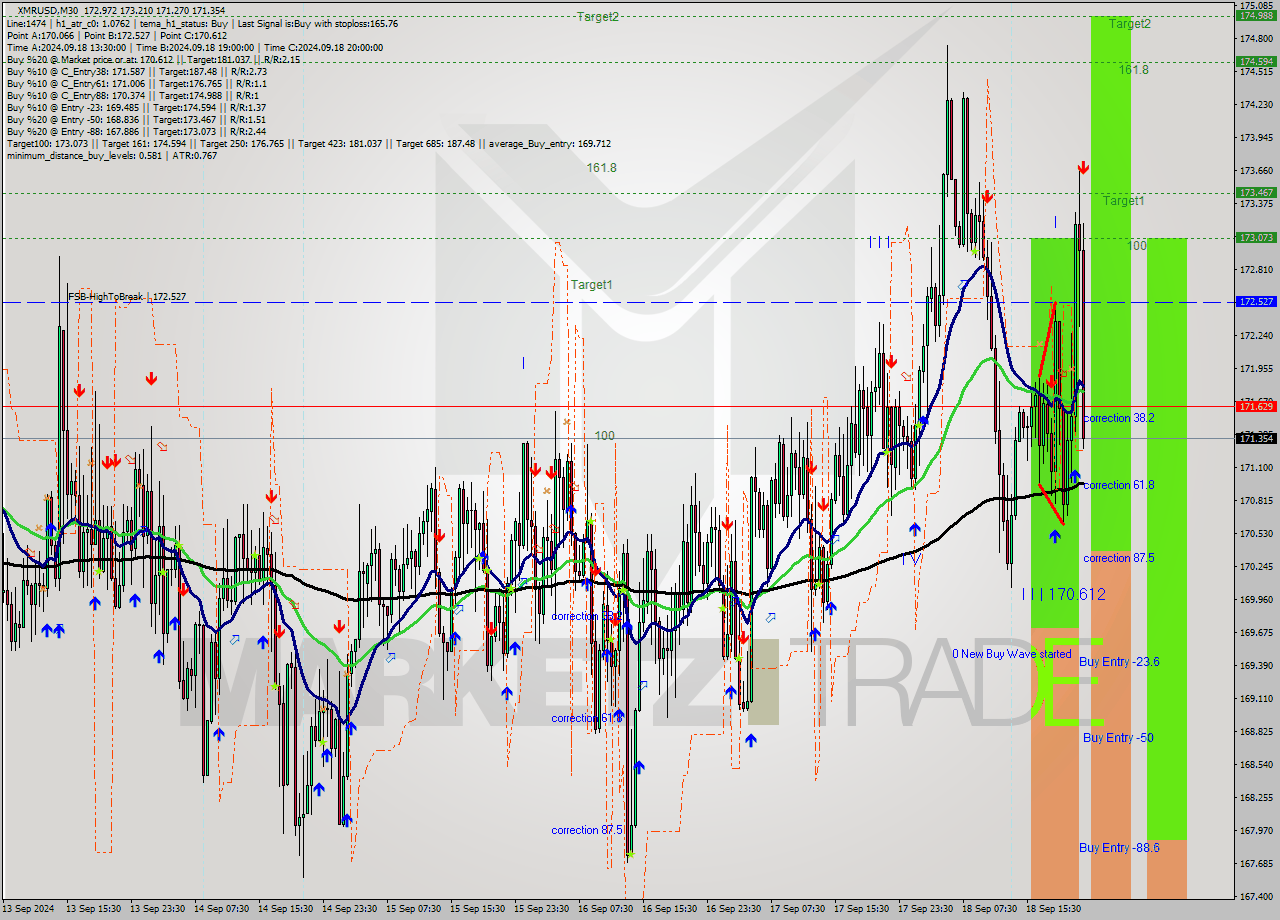Click the 170.245 value on price axis

pos(1256,567)
